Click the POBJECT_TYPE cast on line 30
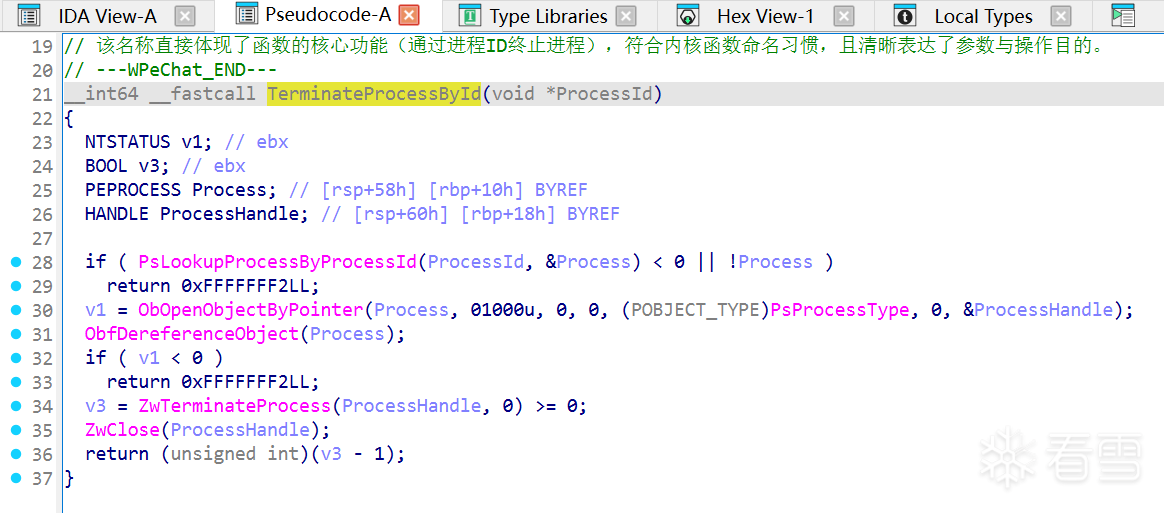The width and height of the screenshot is (1164, 513). point(696,310)
